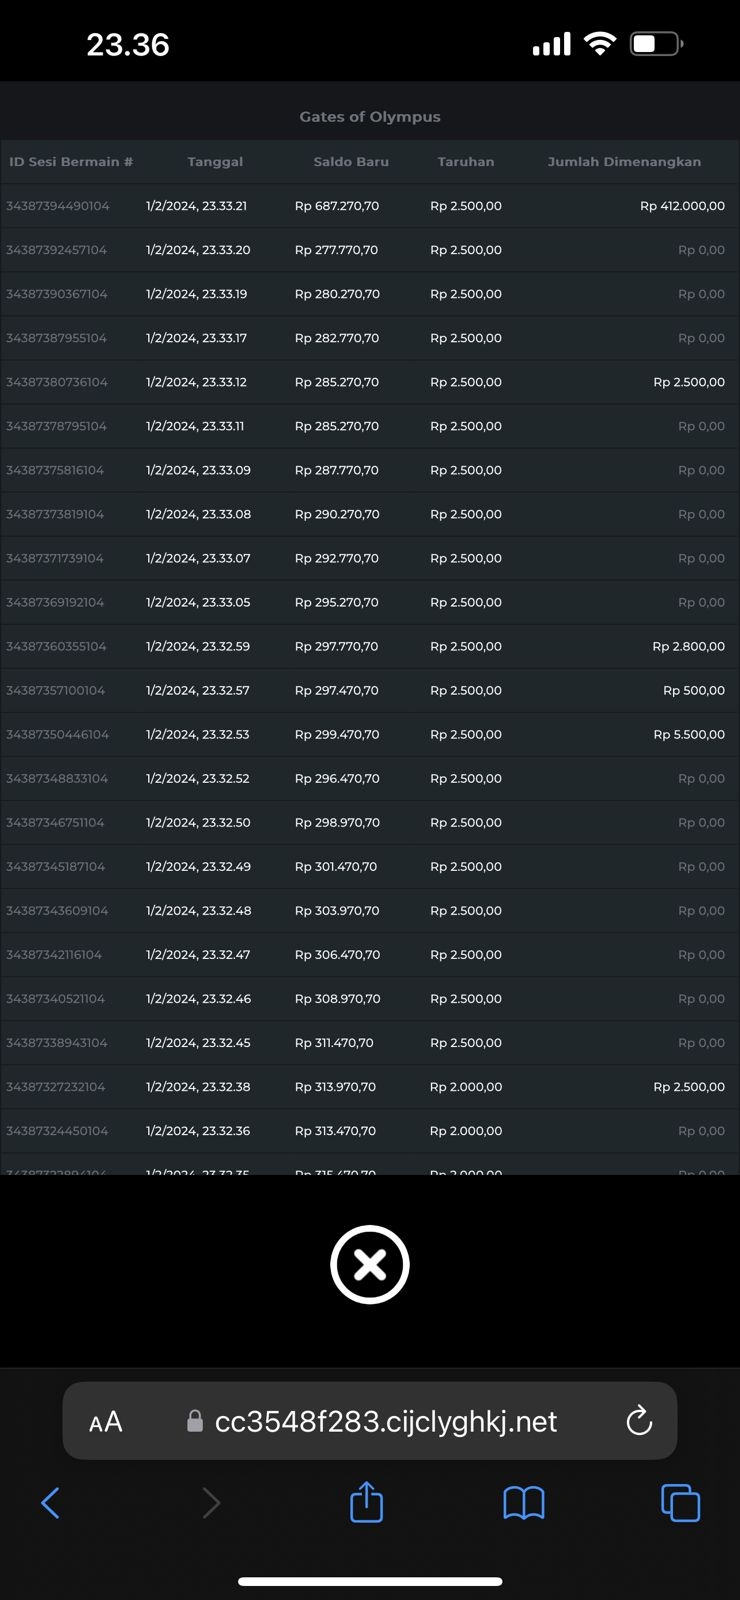This screenshot has width=740, height=1600.
Task: Select the Saldo Baru column header
Action: coord(351,161)
